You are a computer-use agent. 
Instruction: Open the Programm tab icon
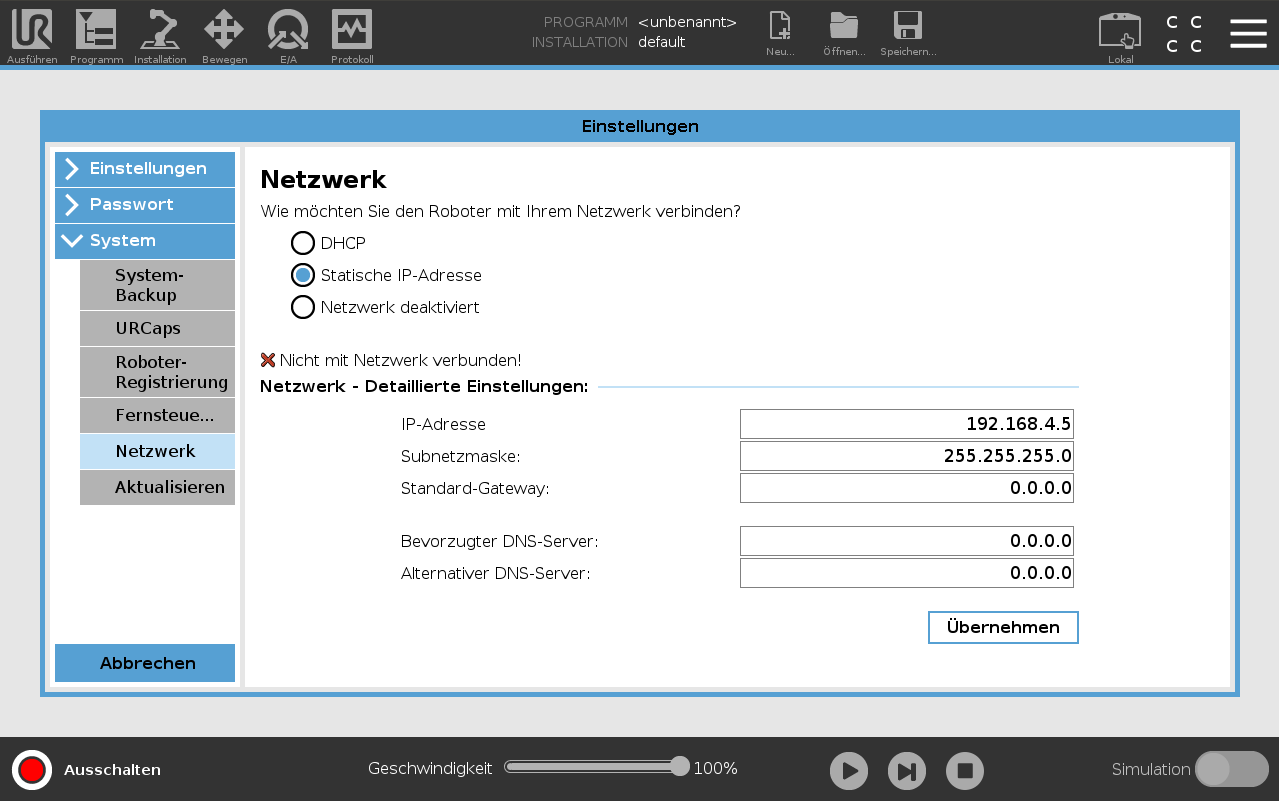[x=96, y=30]
